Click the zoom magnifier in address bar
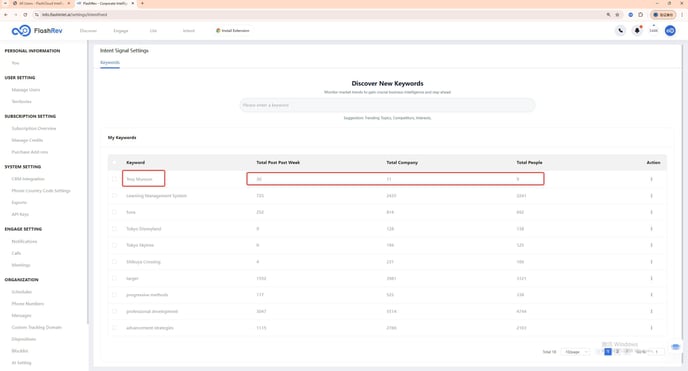Image resolution: width=688 pixels, height=371 pixels. [609, 14]
